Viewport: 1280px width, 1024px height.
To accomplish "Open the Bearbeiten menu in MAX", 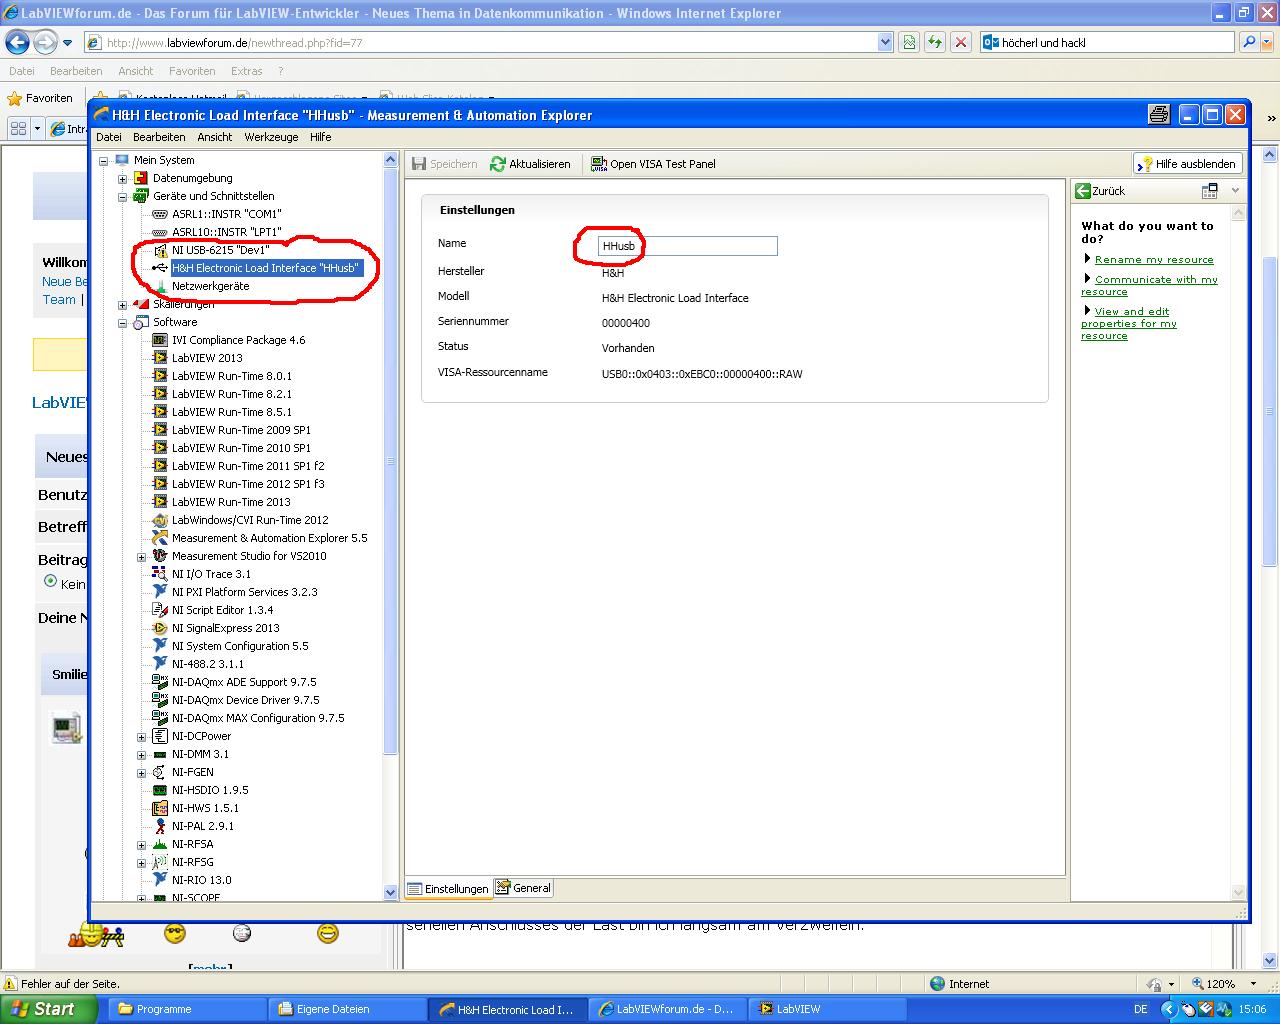I will tap(159, 137).
